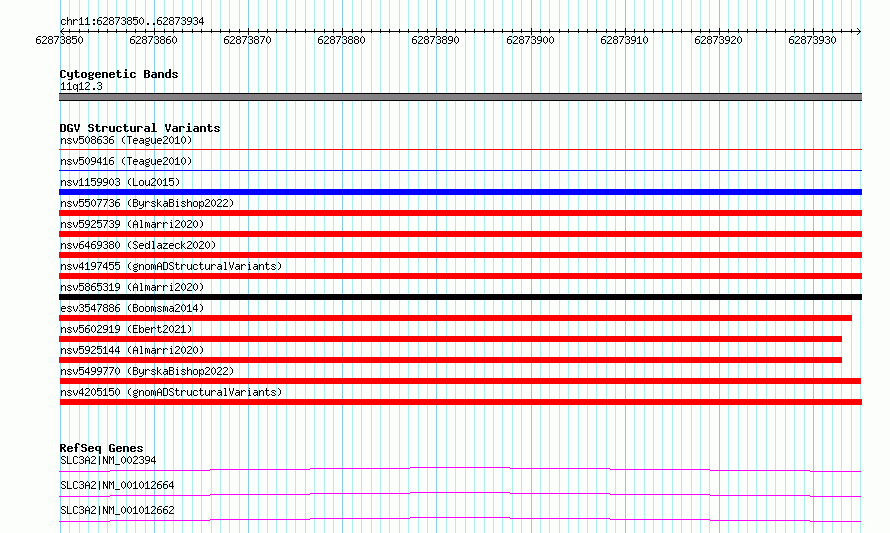
Task: Click the thick blue bar of nsv1159903
Action: click(460, 192)
